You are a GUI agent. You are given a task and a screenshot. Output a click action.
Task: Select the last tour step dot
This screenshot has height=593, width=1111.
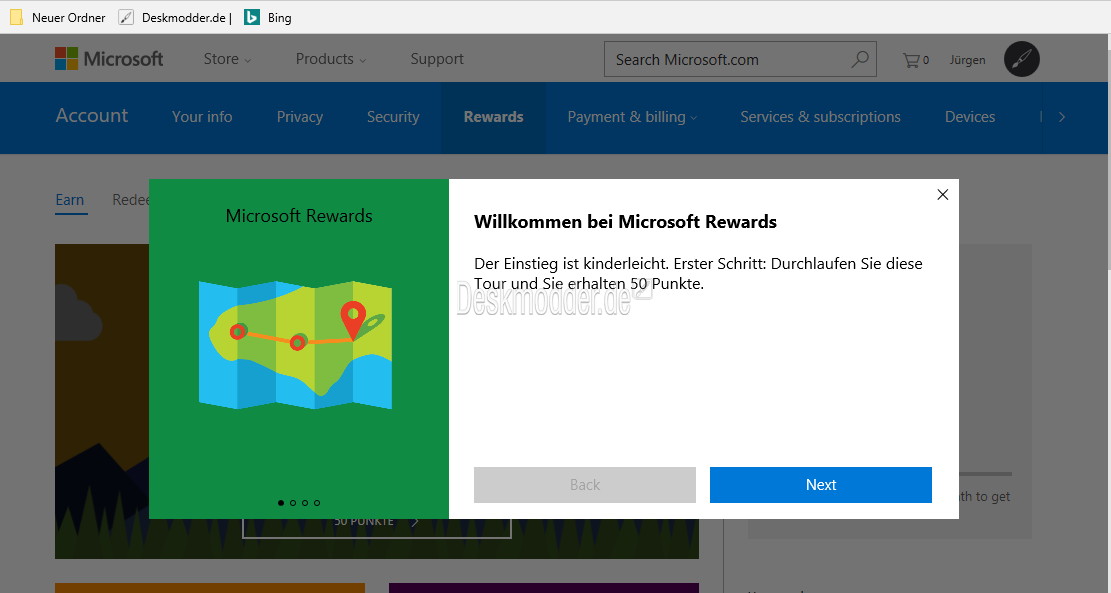(x=317, y=503)
